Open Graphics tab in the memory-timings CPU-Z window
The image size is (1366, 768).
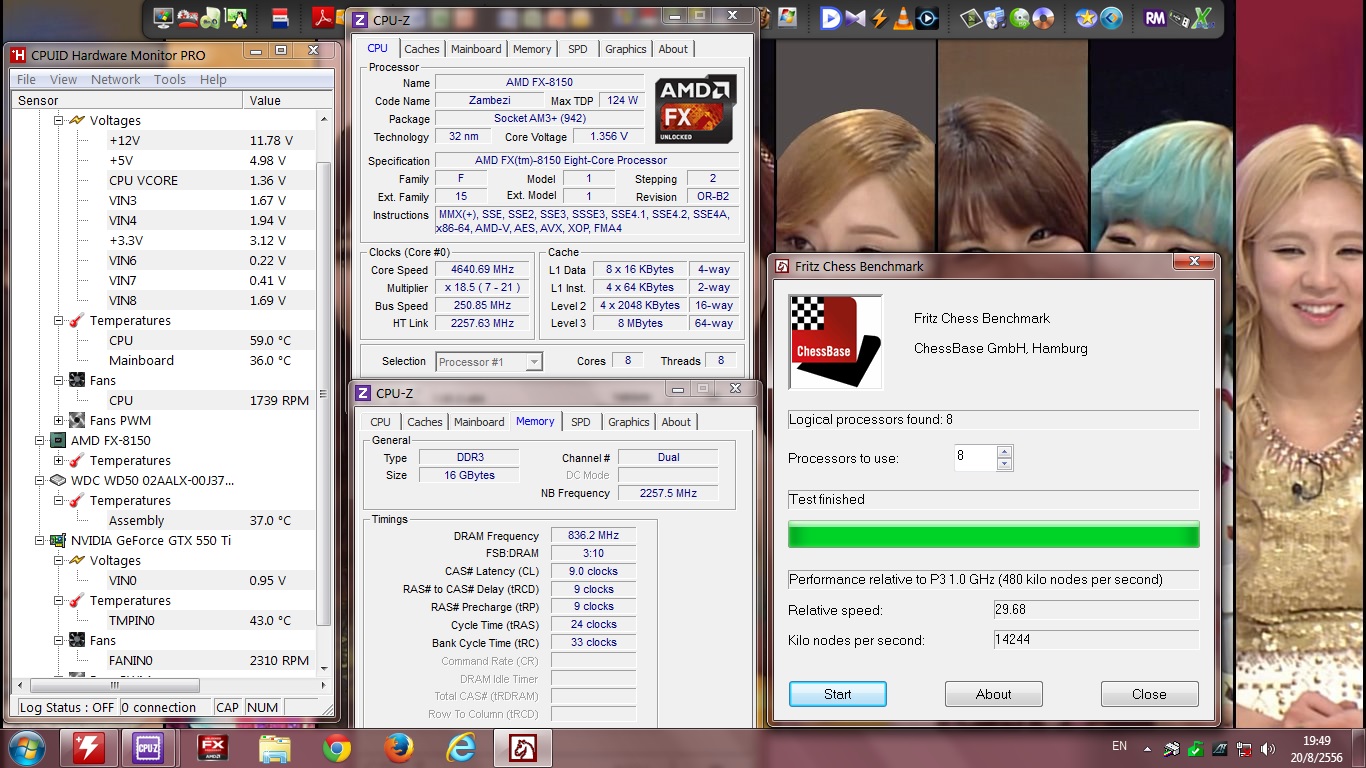629,422
